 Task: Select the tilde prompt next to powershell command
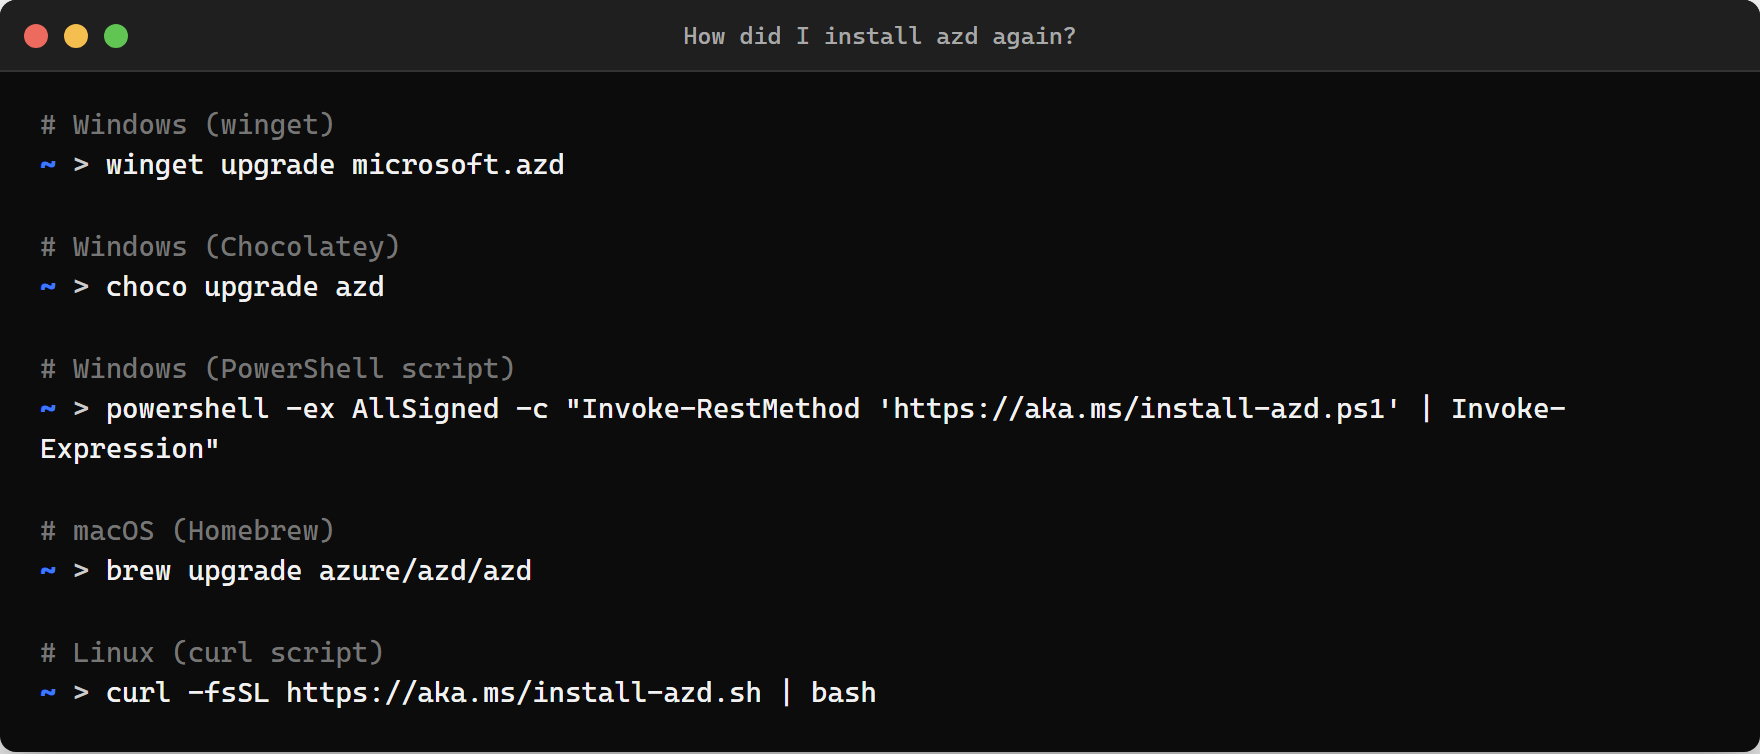(46, 409)
